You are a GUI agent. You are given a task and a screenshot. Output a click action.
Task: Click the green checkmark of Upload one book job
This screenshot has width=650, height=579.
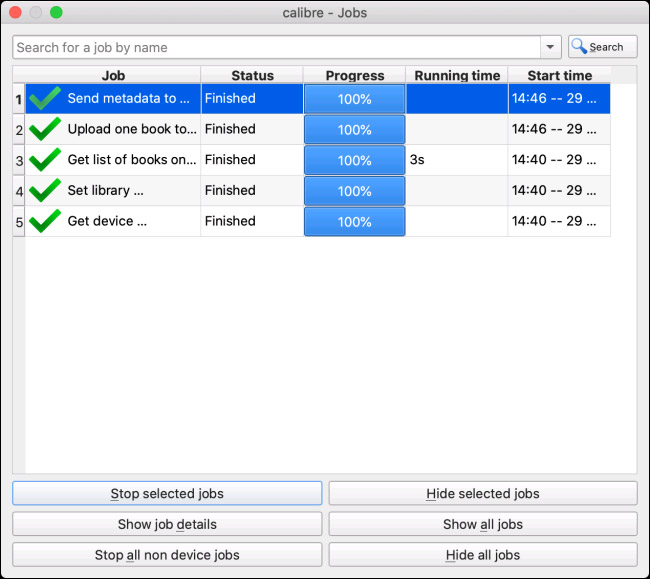click(45, 129)
